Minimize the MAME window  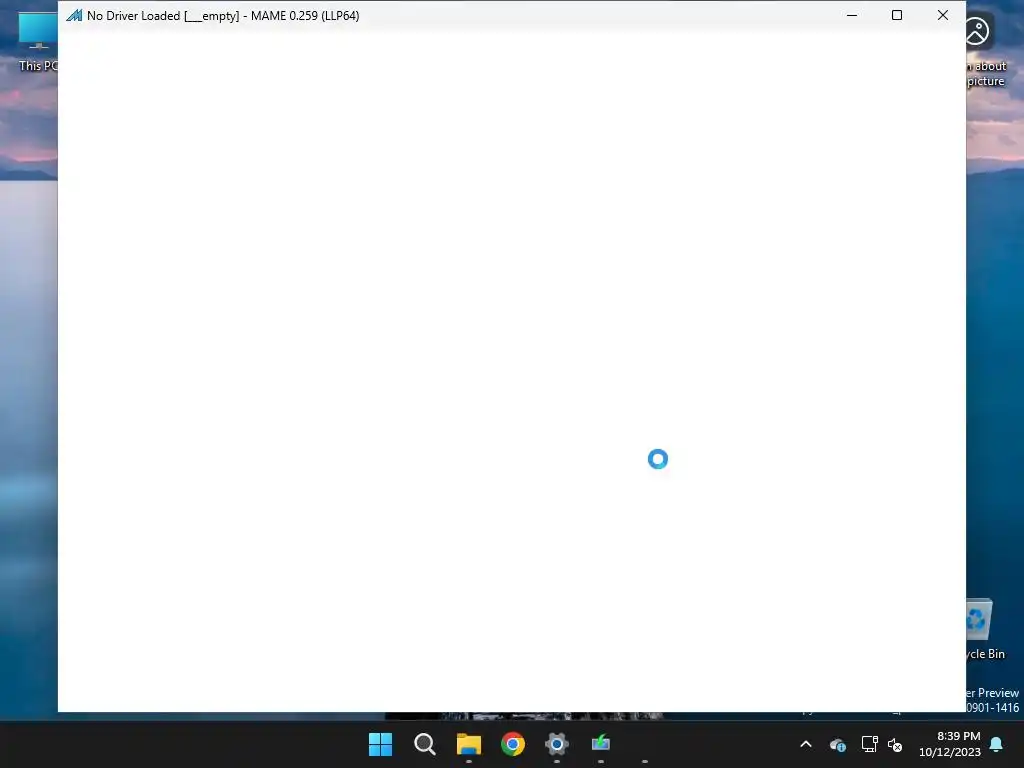[852, 15]
